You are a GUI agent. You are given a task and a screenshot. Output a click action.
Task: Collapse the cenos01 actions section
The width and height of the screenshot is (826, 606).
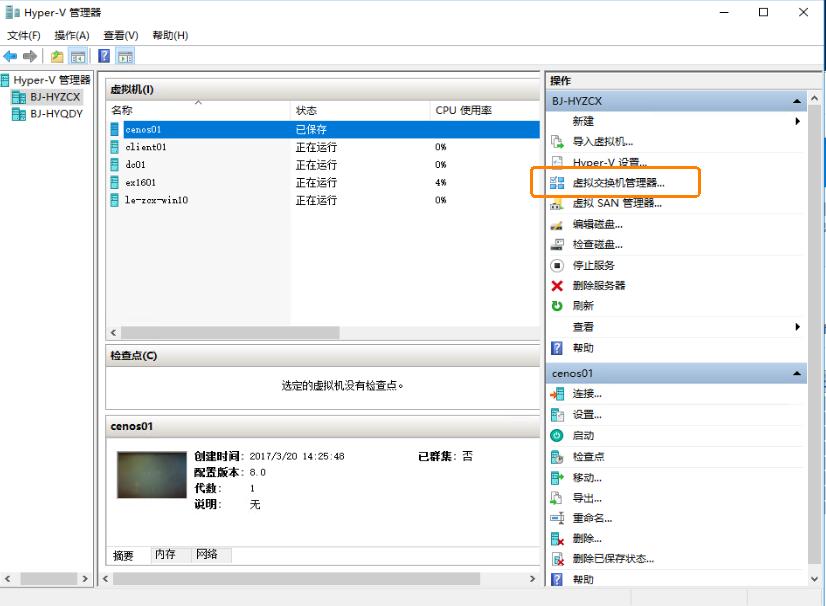797,372
